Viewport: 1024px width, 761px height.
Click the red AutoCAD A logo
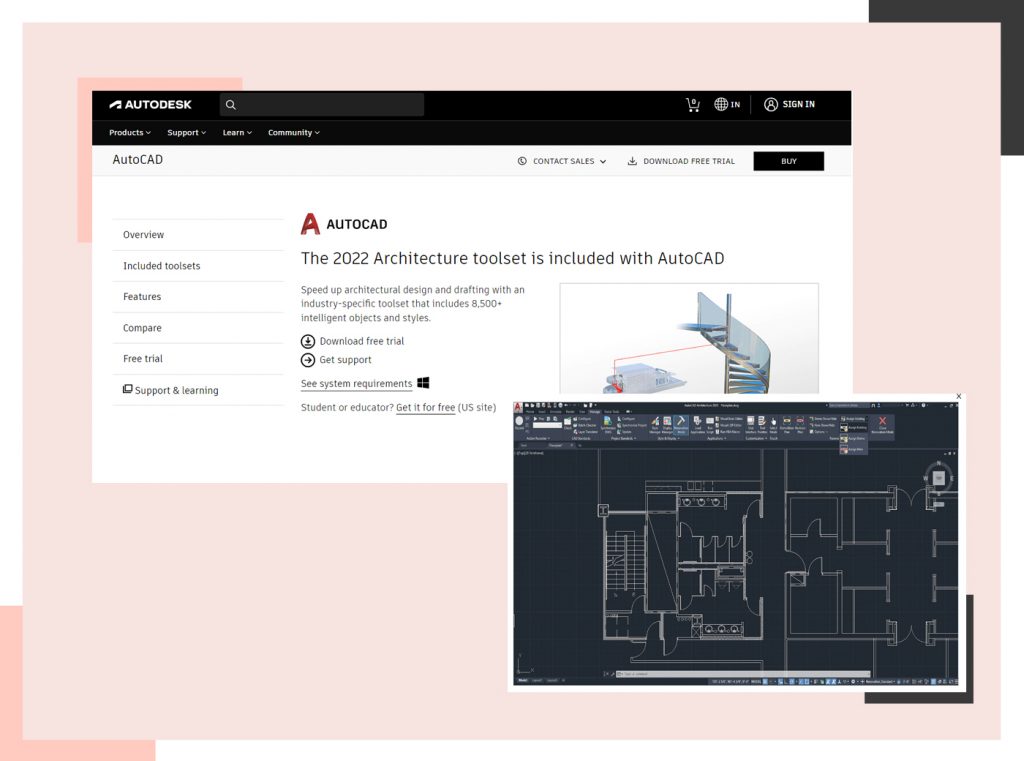(310, 224)
